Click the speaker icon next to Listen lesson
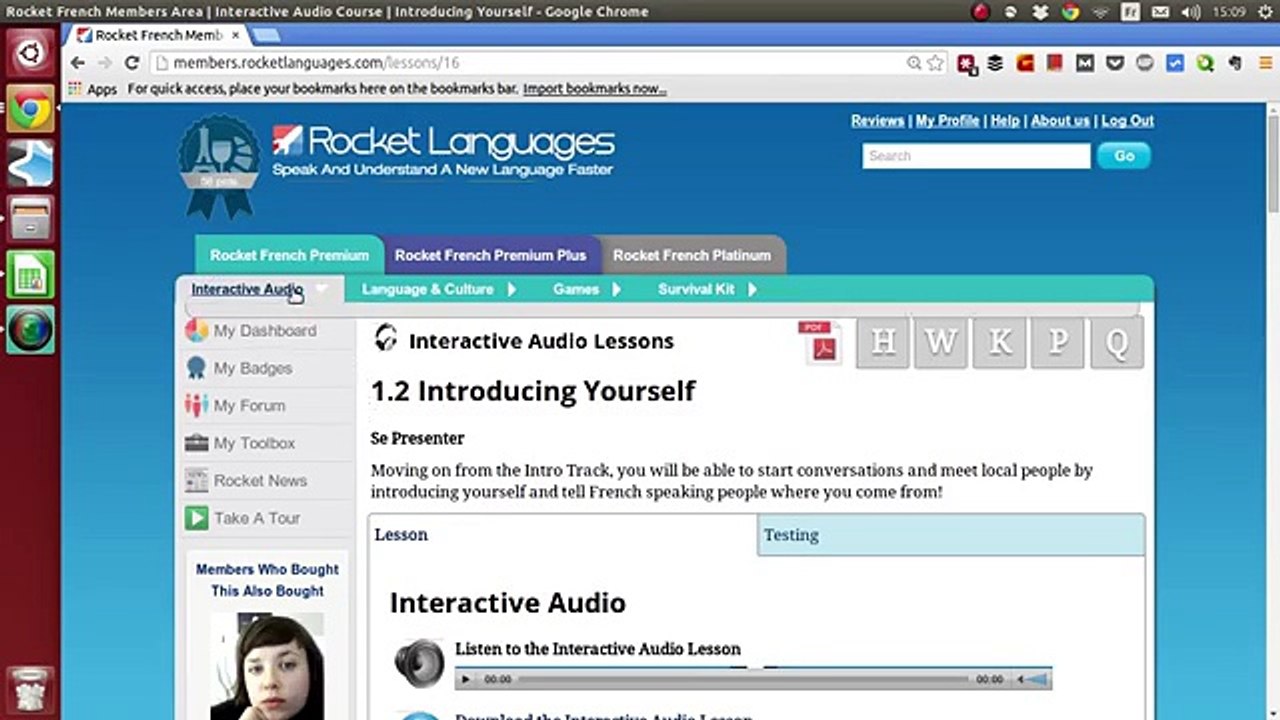Viewport: 1280px width, 720px height. (x=420, y=662)
